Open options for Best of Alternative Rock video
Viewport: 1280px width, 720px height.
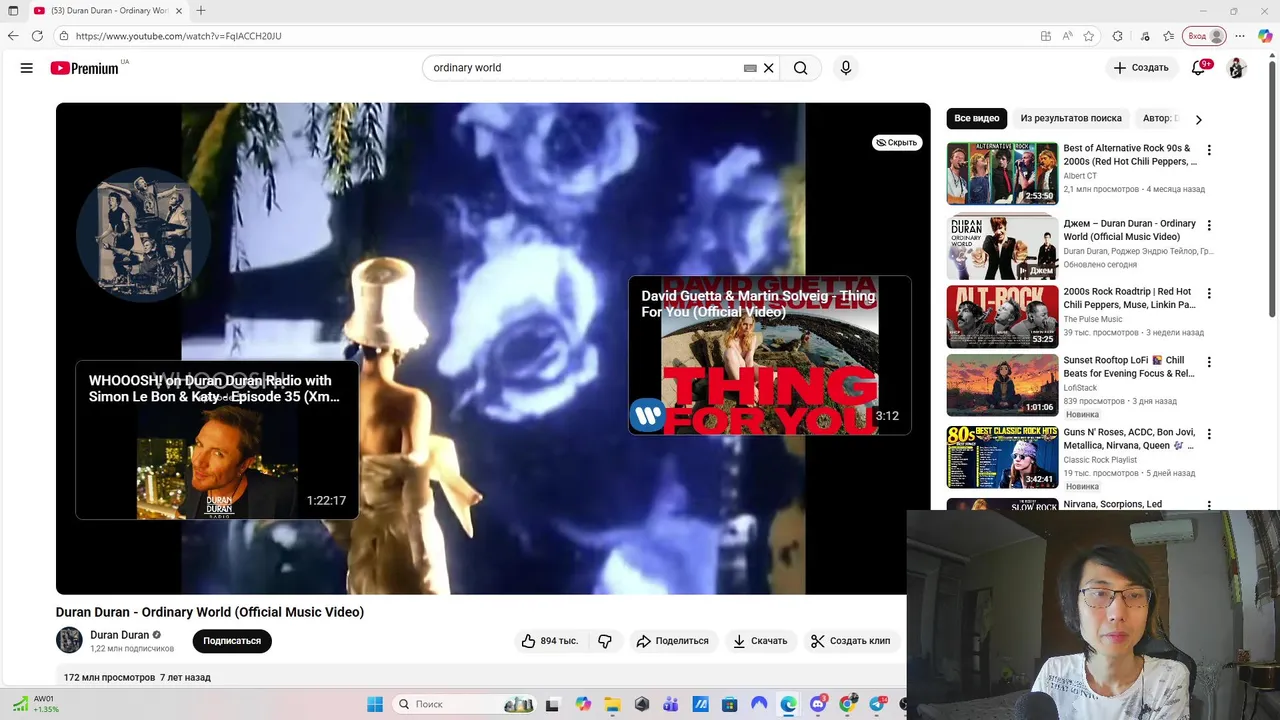pos(1209,150)
